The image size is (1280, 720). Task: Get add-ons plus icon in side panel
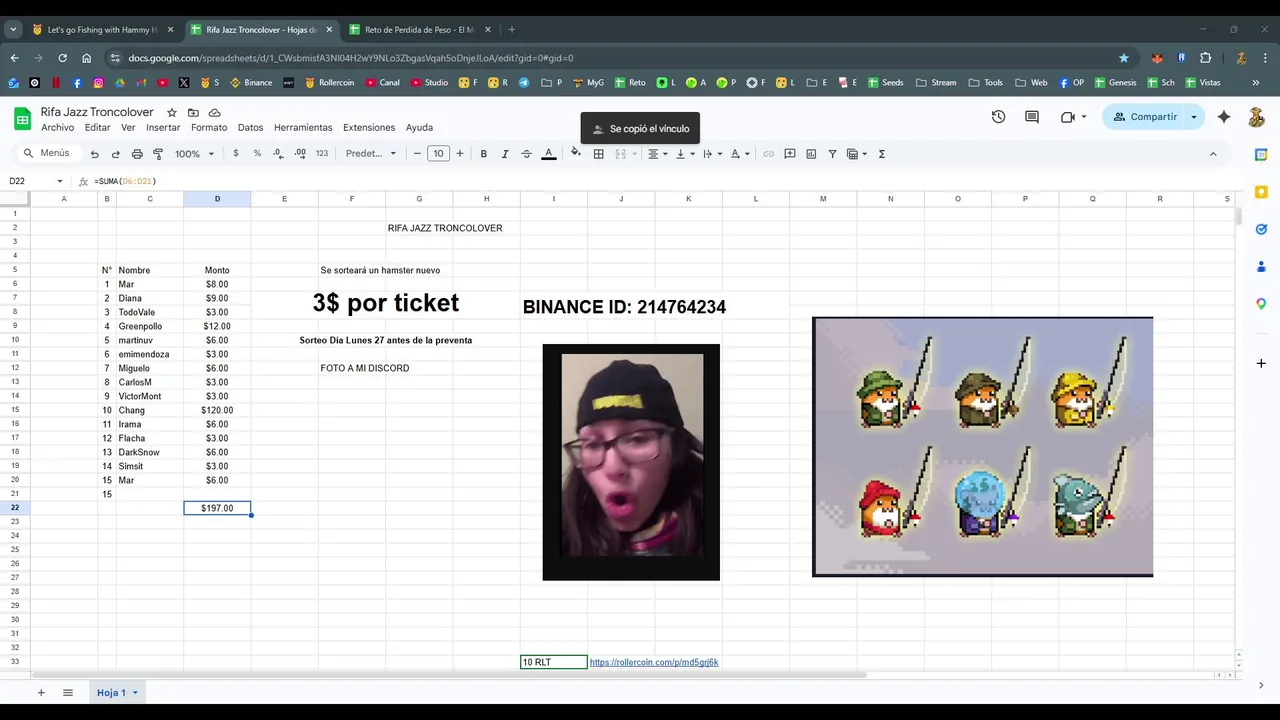pos(1261,363)
